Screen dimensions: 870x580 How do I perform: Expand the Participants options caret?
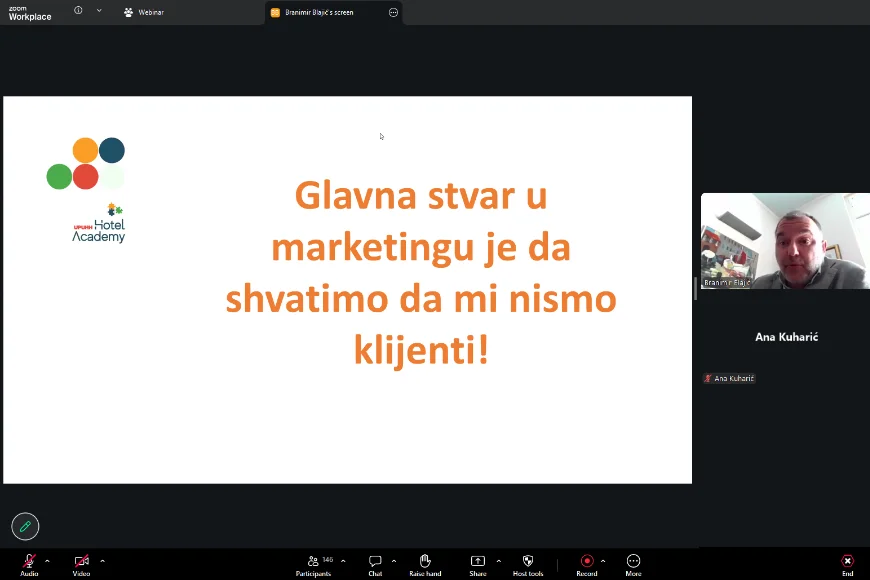[x=344, y=561]
